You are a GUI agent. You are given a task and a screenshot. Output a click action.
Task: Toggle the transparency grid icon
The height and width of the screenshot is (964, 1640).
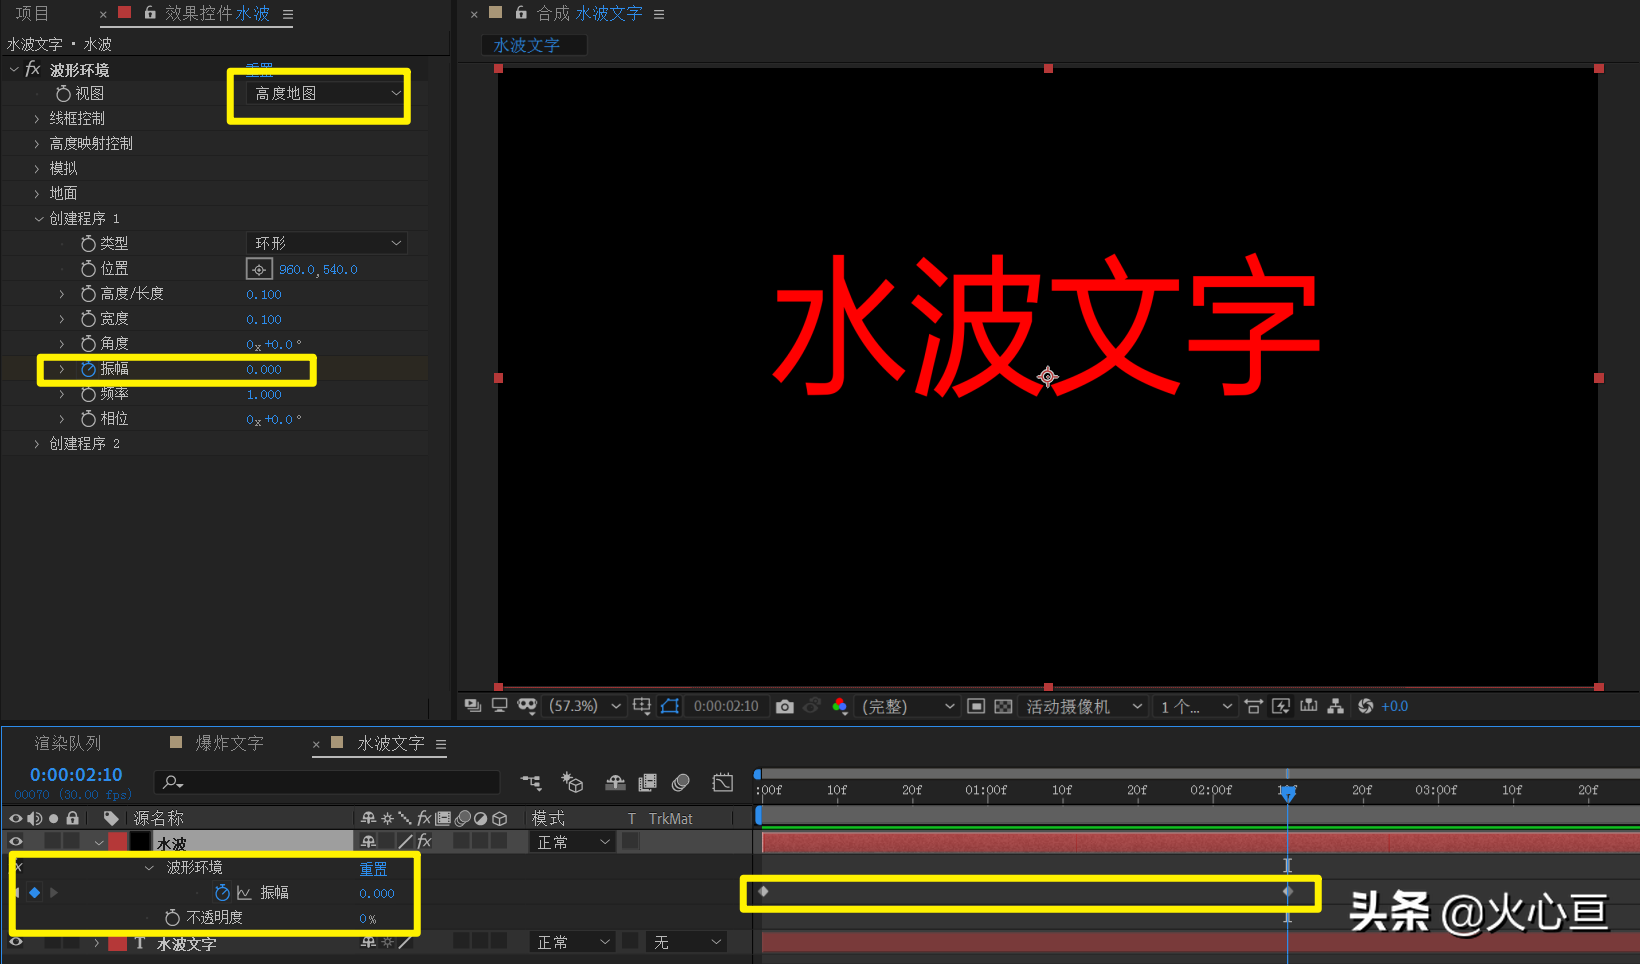click(x=1003, y=706)
